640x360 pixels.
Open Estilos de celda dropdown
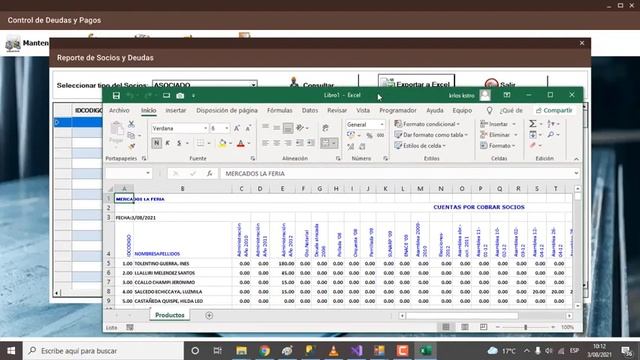420,146
